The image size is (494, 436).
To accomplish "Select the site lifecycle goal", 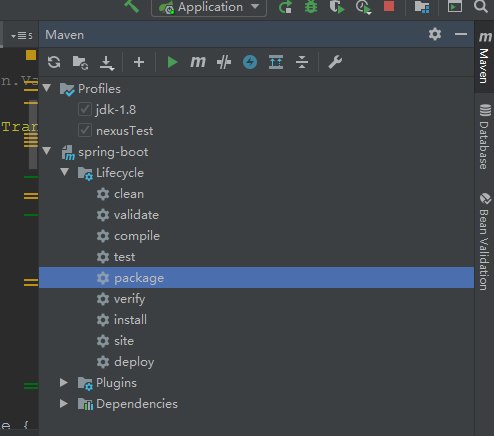I will tap(256, 341).
